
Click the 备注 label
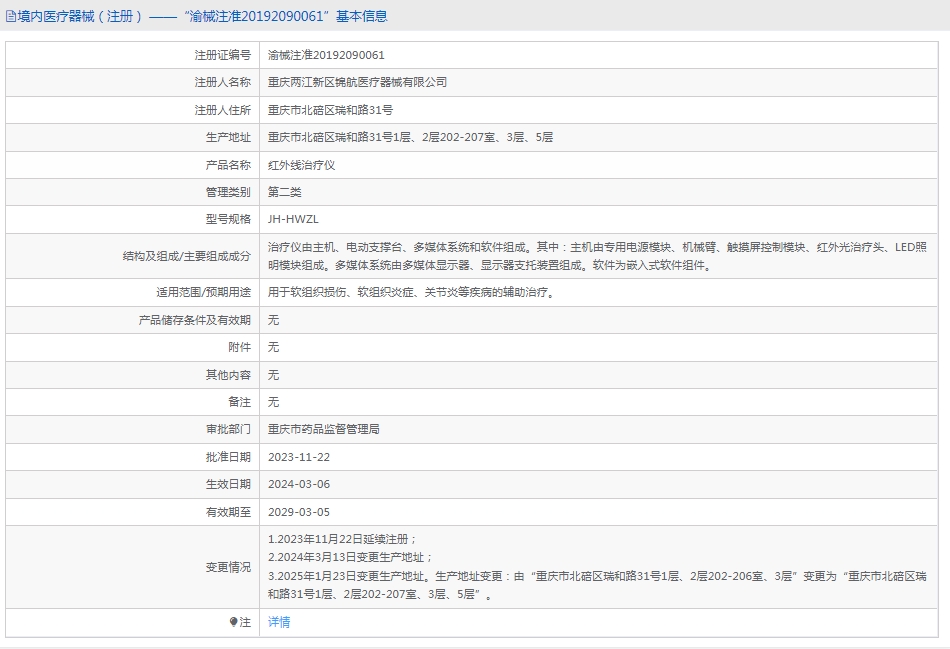239,402
